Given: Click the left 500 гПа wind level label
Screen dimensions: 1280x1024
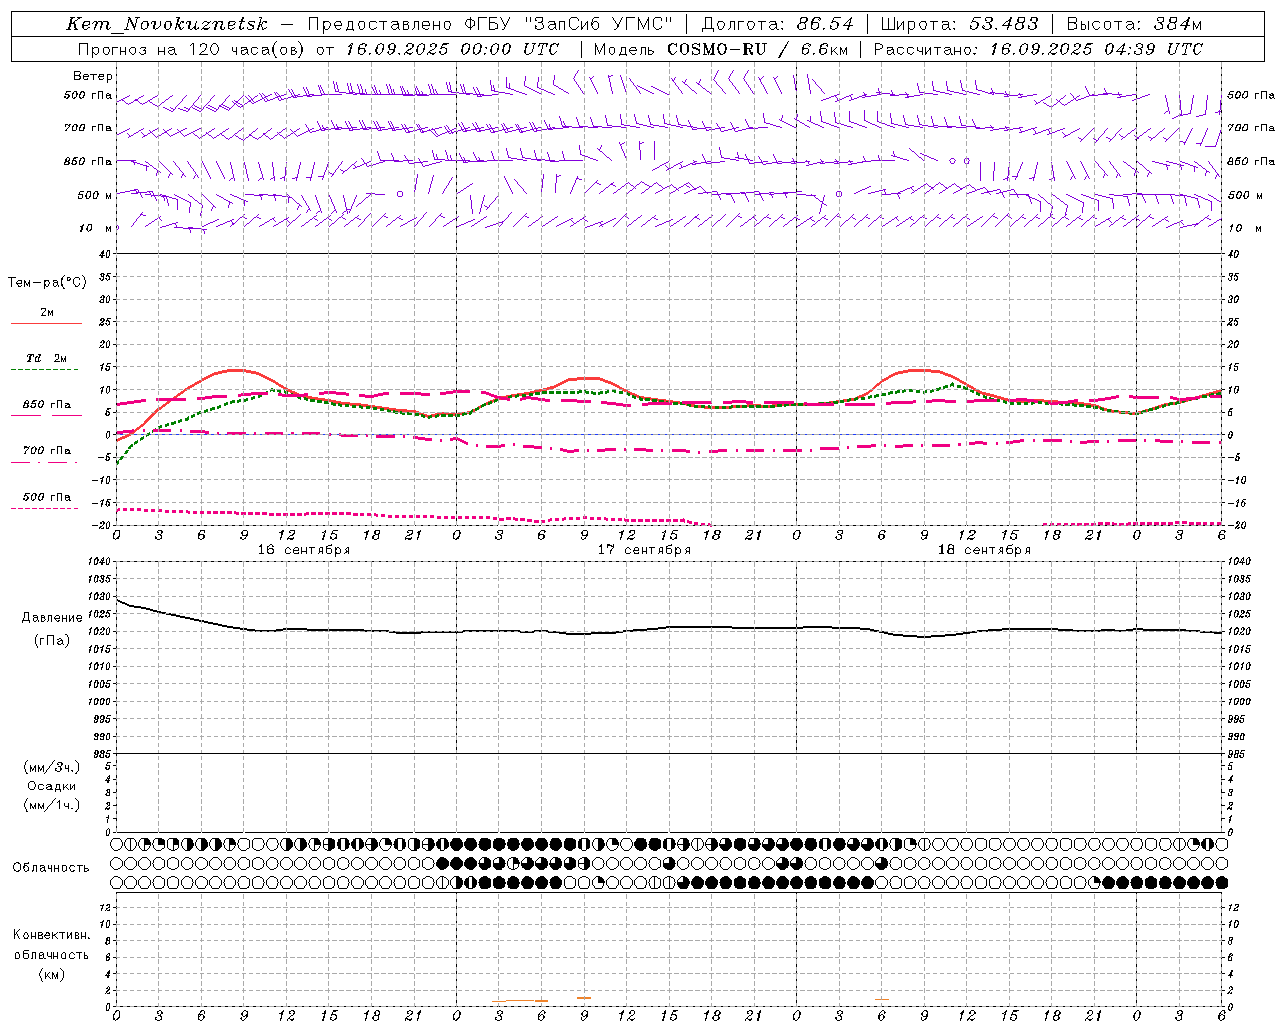Looking at the screenshot, I should [x=88, y=96].
